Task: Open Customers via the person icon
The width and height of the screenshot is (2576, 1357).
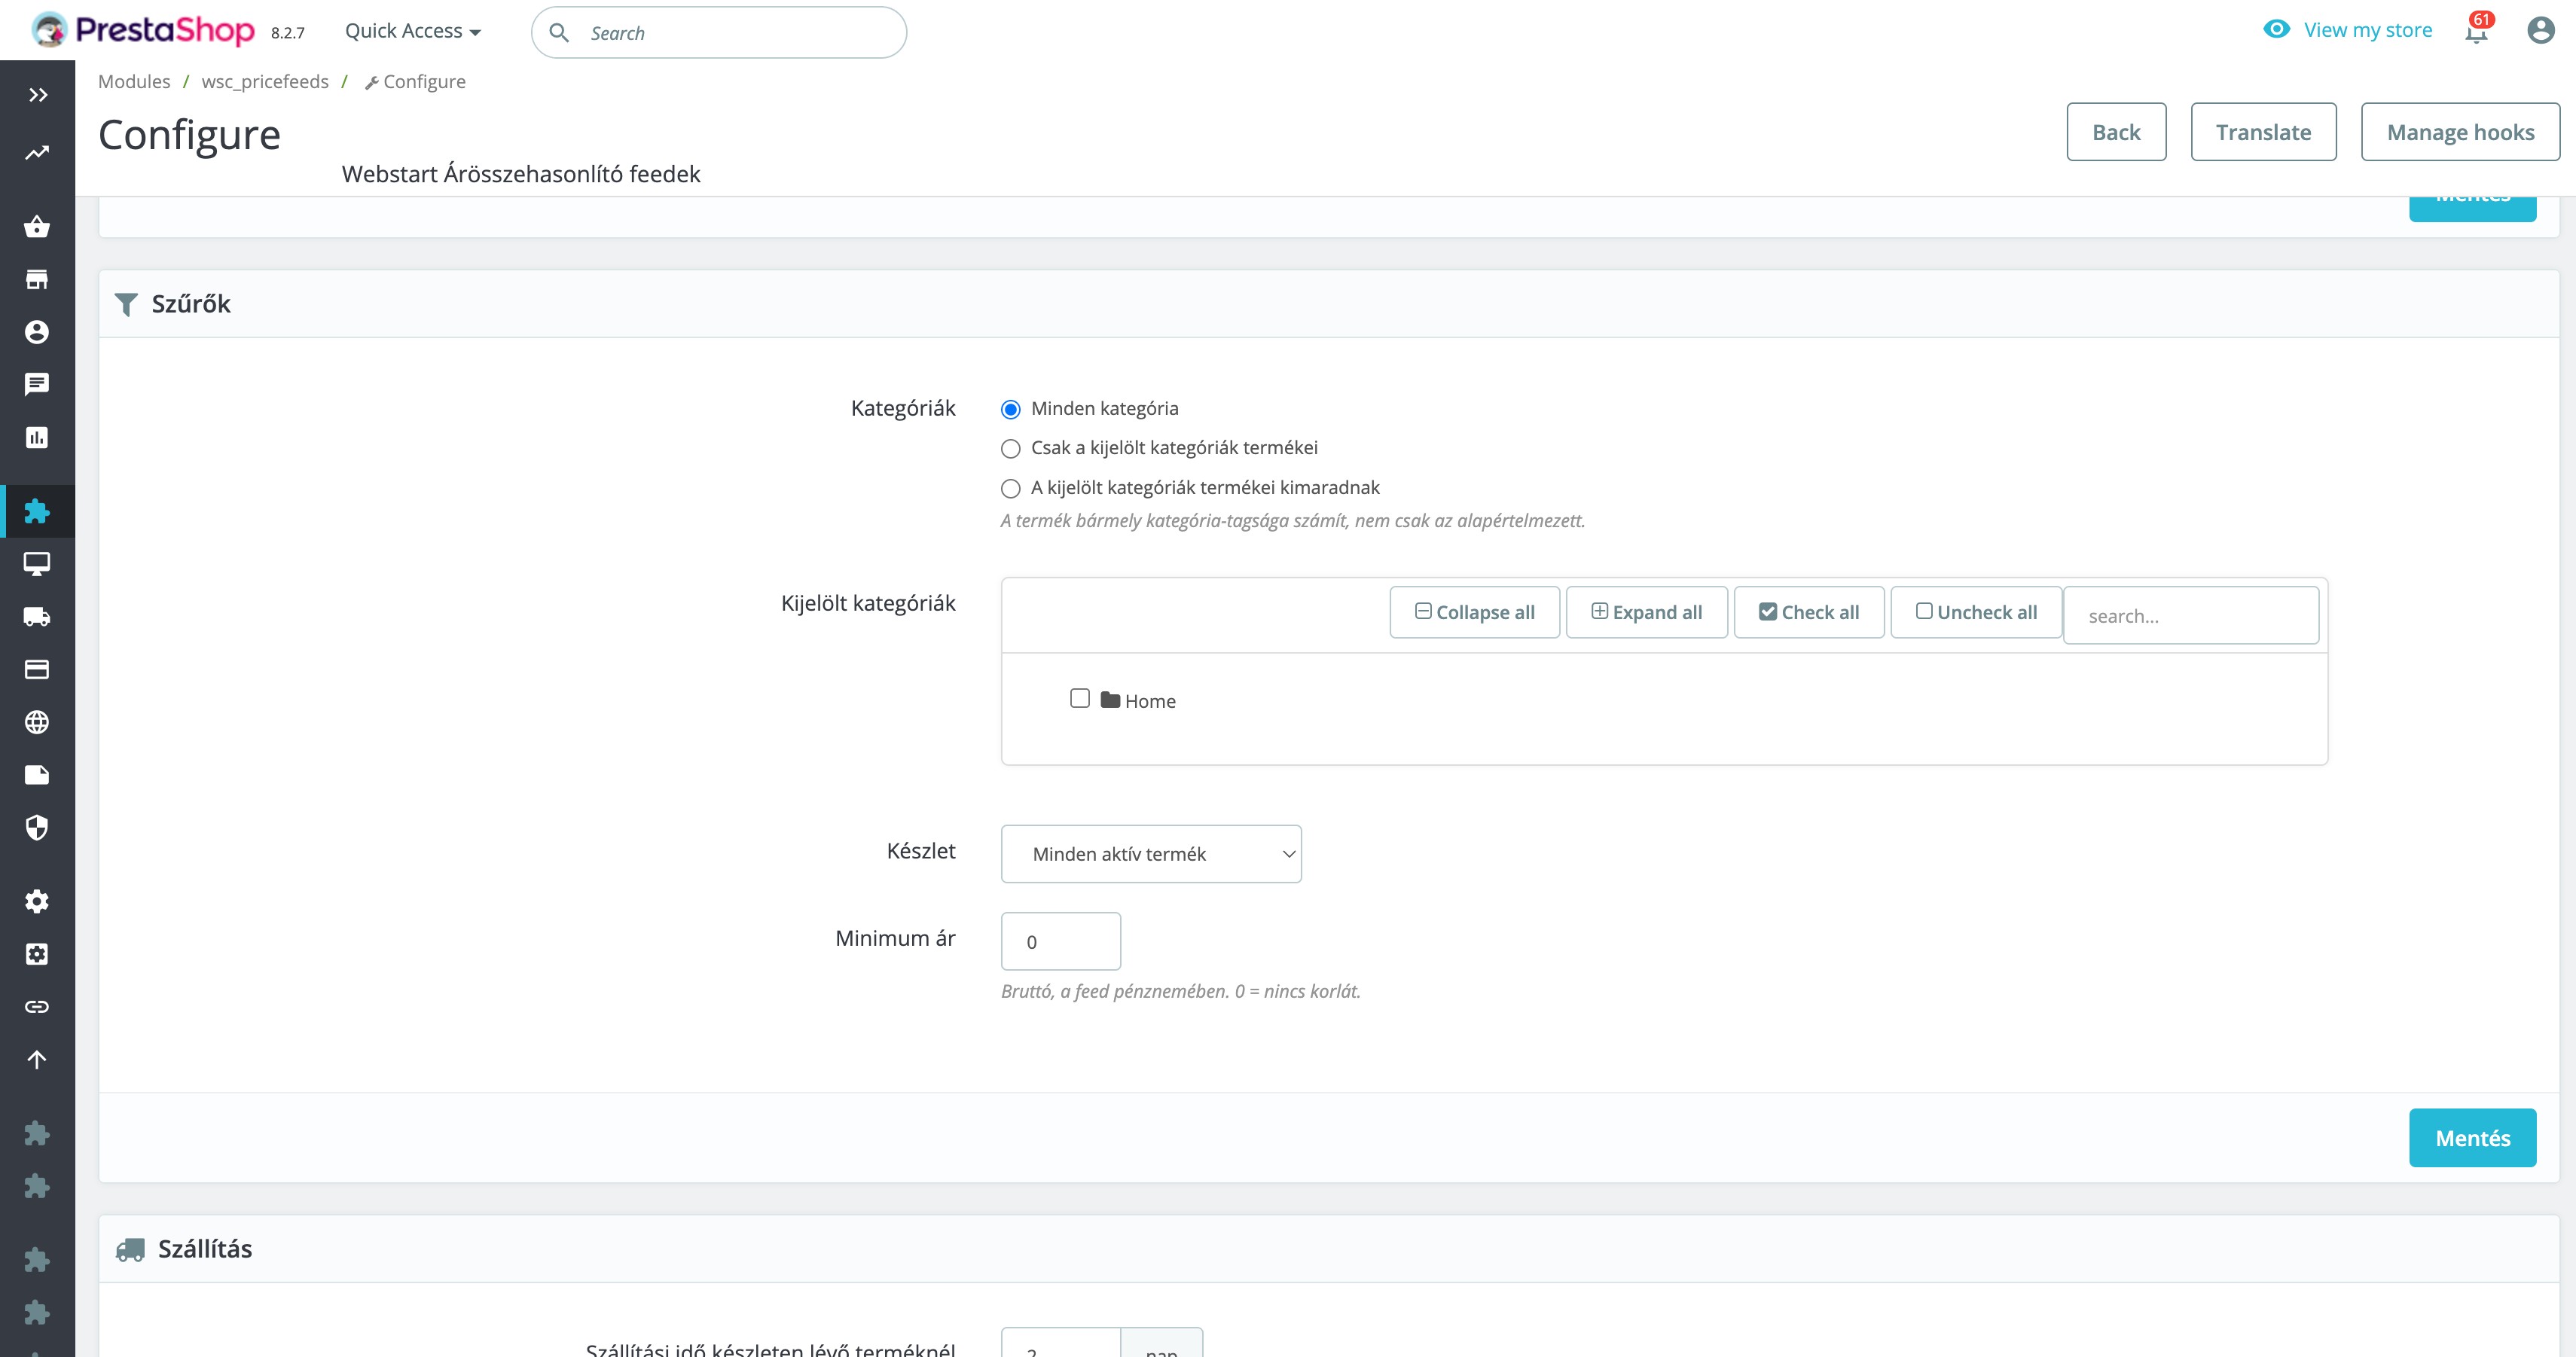Action: click(x=37, y=332)
